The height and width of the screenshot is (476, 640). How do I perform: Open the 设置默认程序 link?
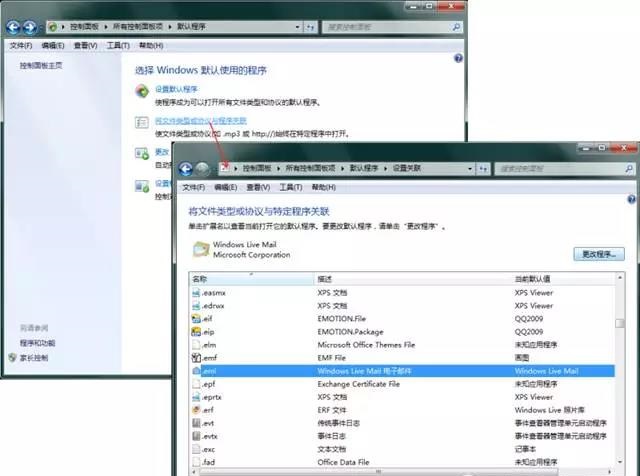pyautogui.click(x=176, y=89)
